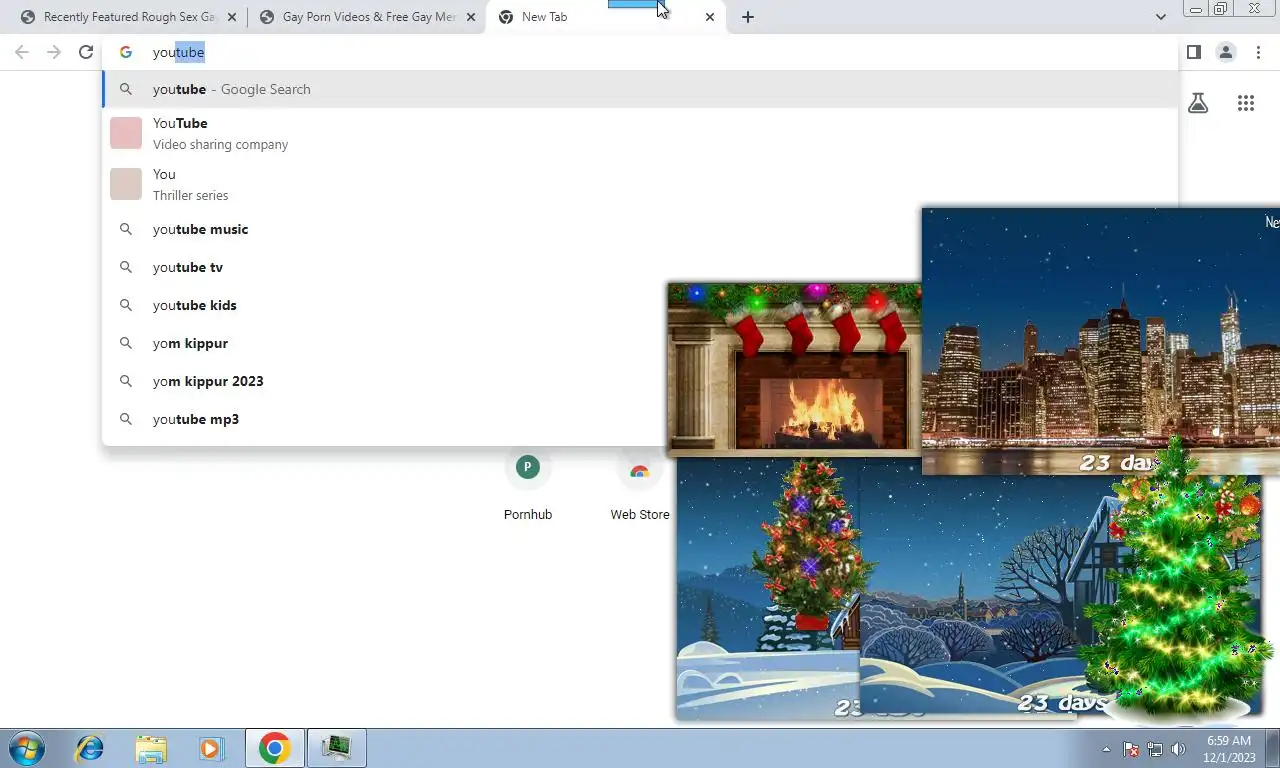
Task: Close the Gay Porn Videos tab
Action: (x=471, y=17)
